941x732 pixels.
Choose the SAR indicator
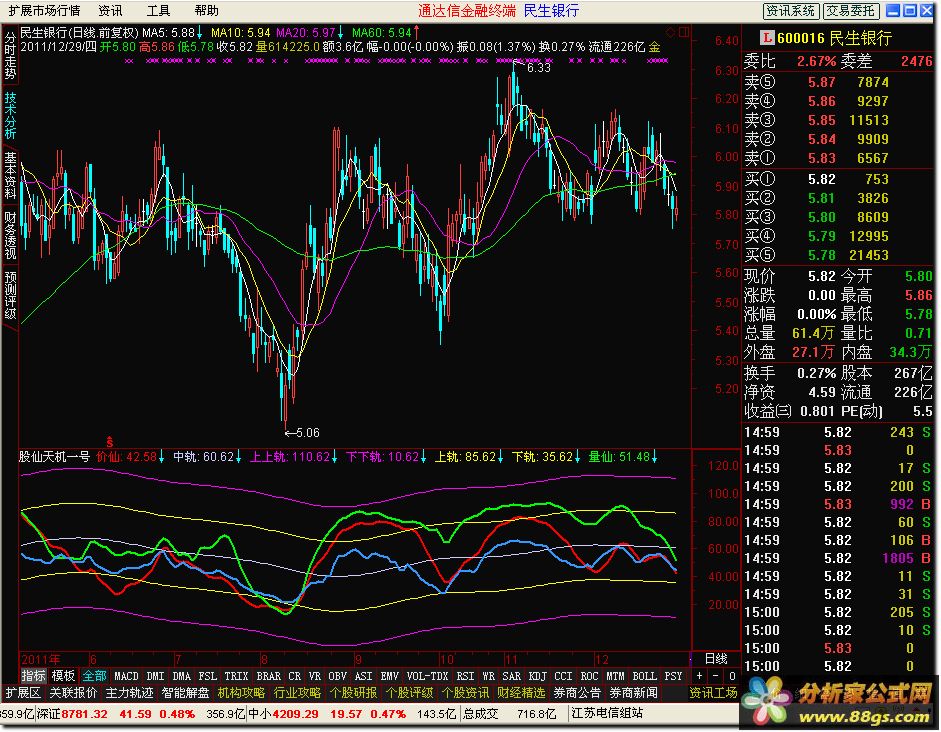[x=511, y=676]
